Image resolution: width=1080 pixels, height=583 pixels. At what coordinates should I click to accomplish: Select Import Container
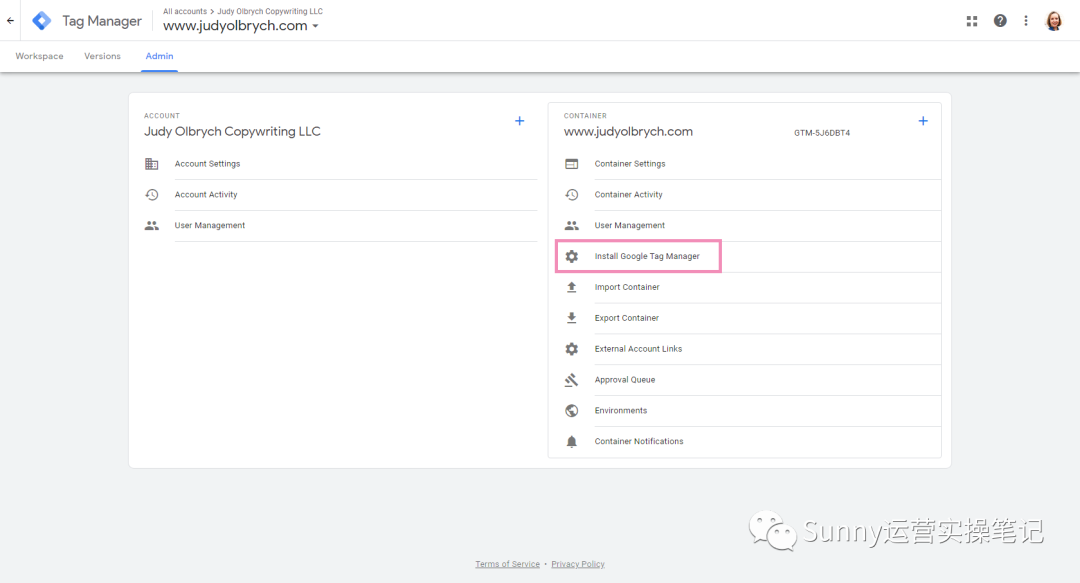tap(627, 288)
